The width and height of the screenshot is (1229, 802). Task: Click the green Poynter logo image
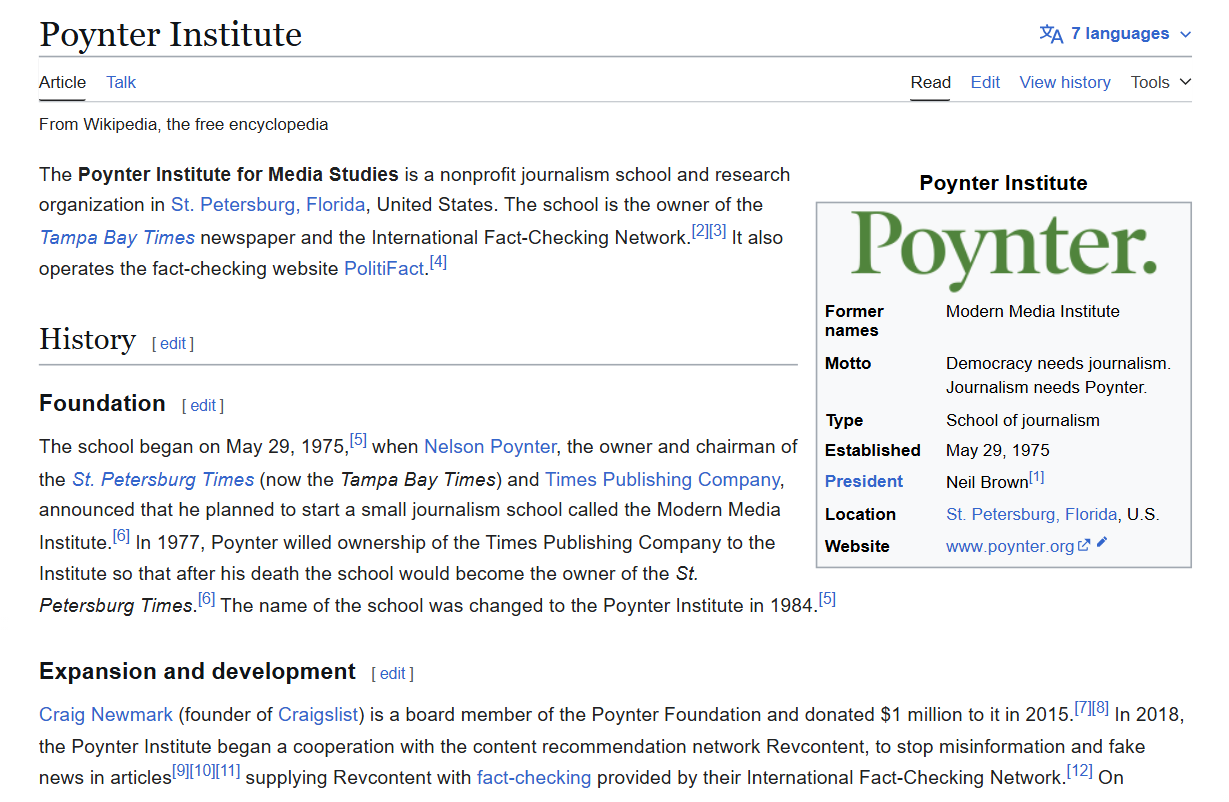click(x=1003, y=245)
